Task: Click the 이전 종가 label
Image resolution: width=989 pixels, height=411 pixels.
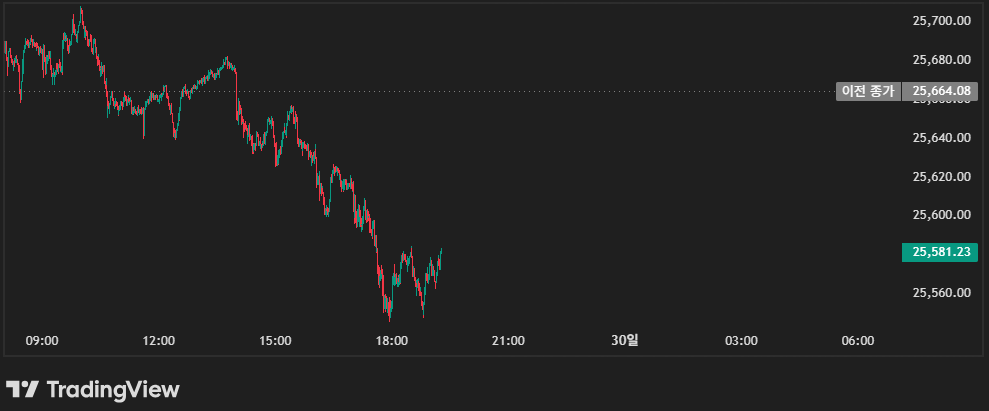Action: click(x=868, y=91)
